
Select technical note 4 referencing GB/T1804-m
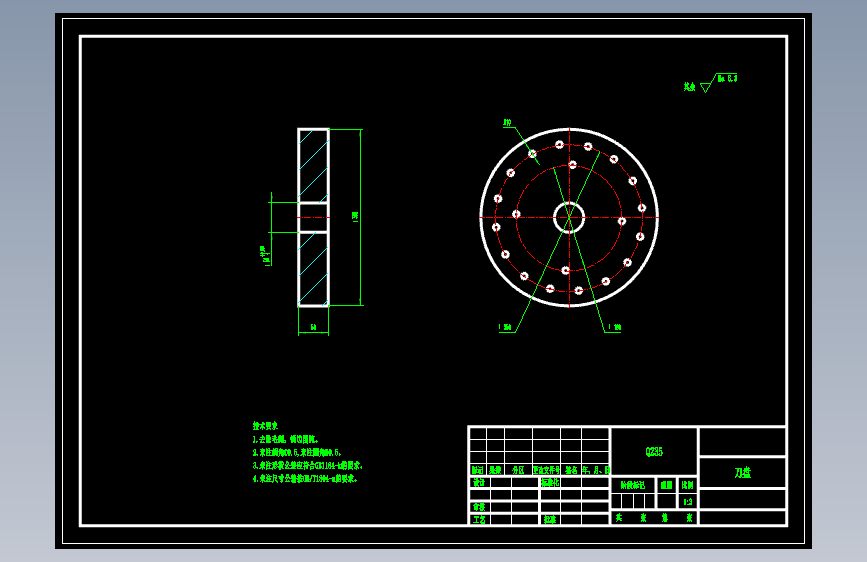pos(305,479)
